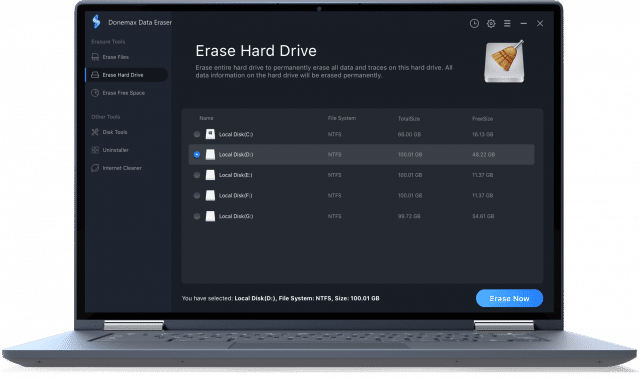Viewport: 640px width, 379px height.
Task: Minimize the Donemax window
Action: click(523, 24)
